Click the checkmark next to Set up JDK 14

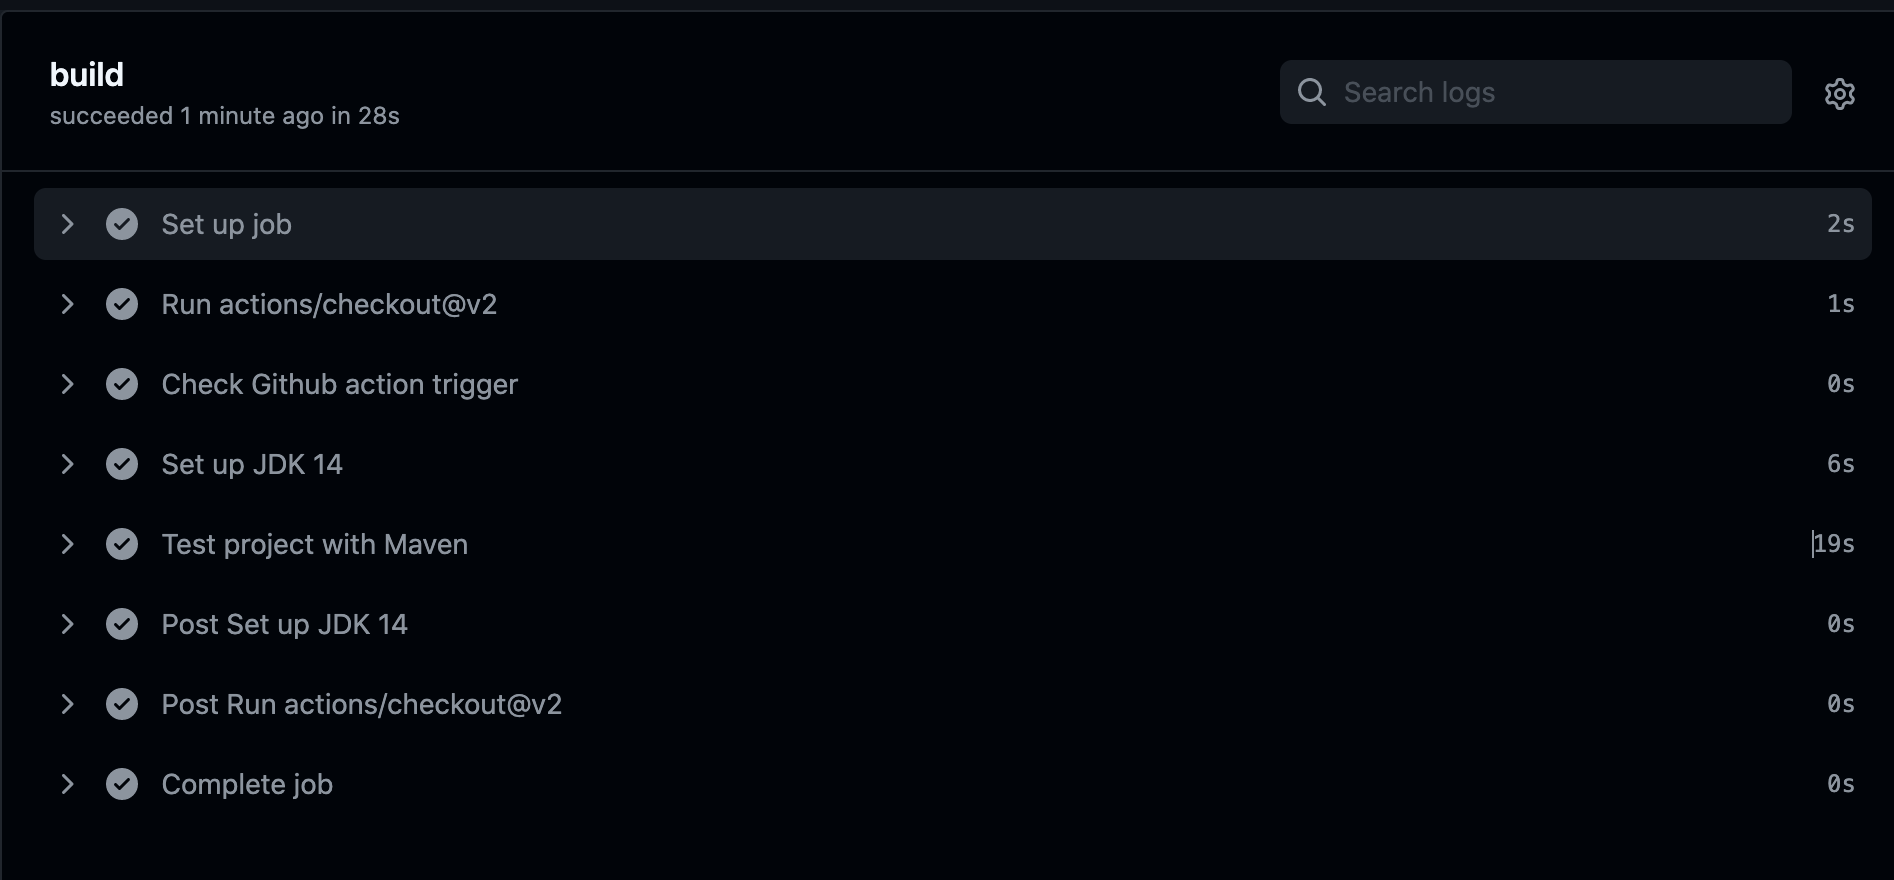click(x=122, y=464)
